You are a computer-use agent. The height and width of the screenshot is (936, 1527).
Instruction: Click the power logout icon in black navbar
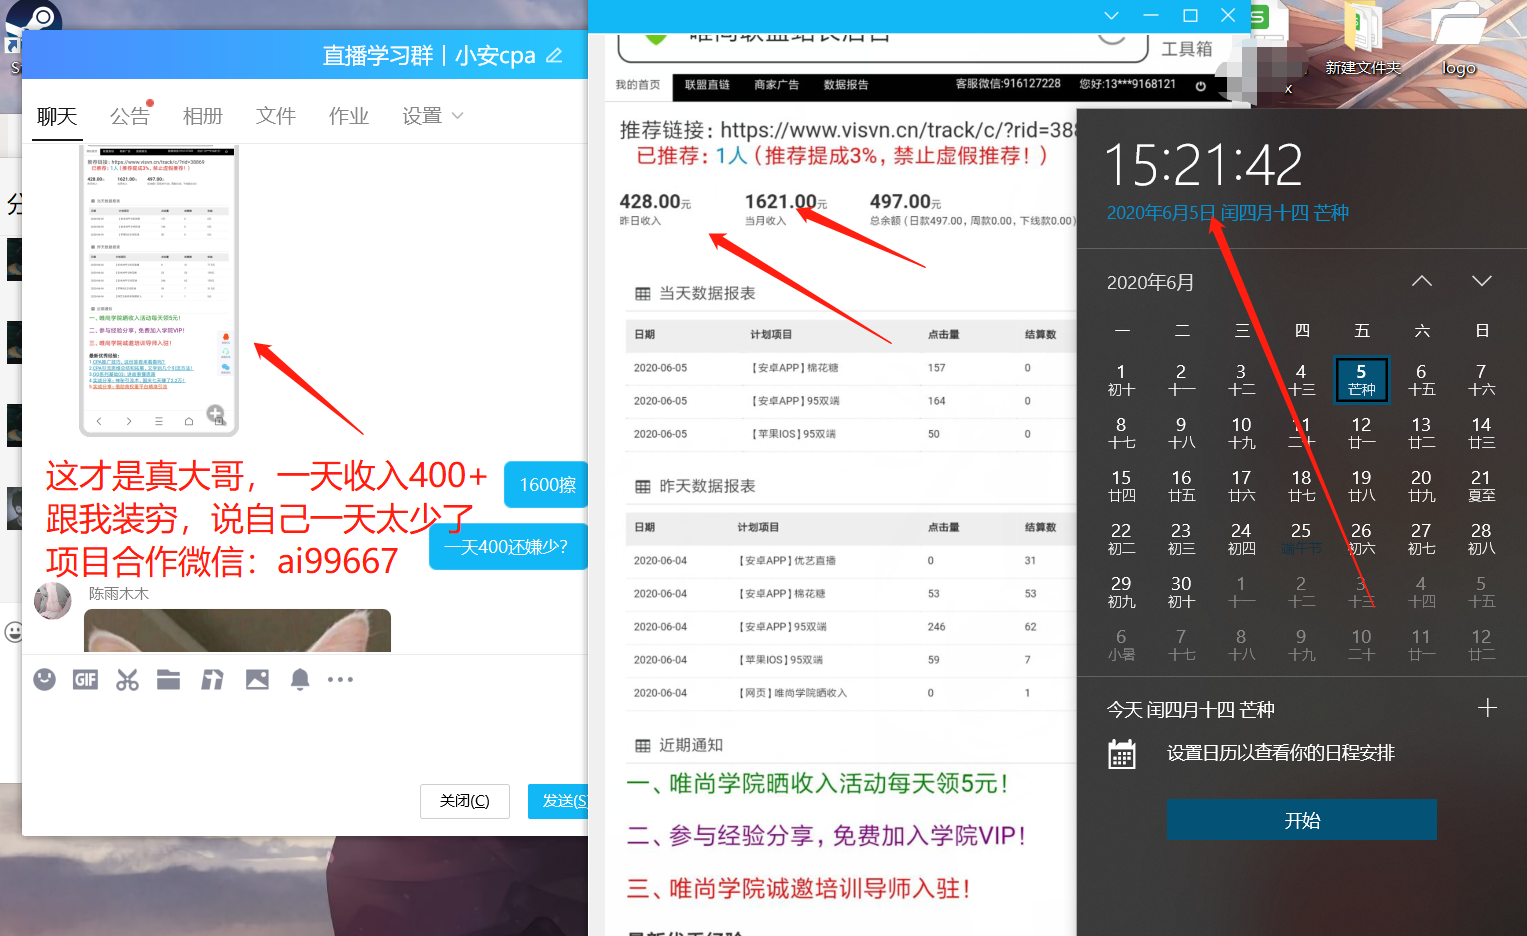pyautogui.click(x=1200, y=86)
